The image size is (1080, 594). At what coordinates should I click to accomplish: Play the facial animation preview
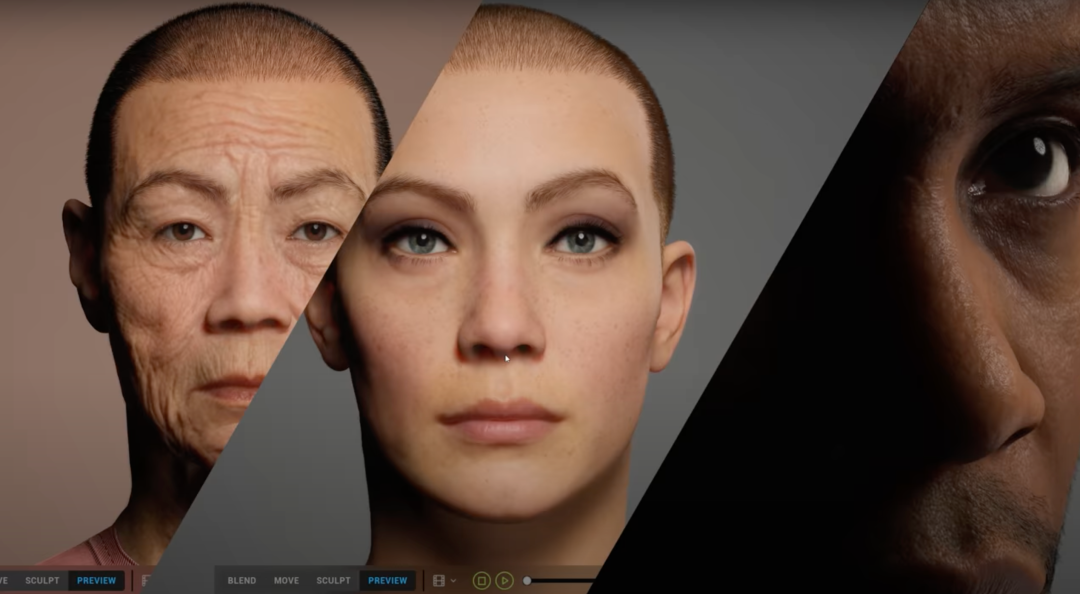pyautogui.click(x=504, y=581)
